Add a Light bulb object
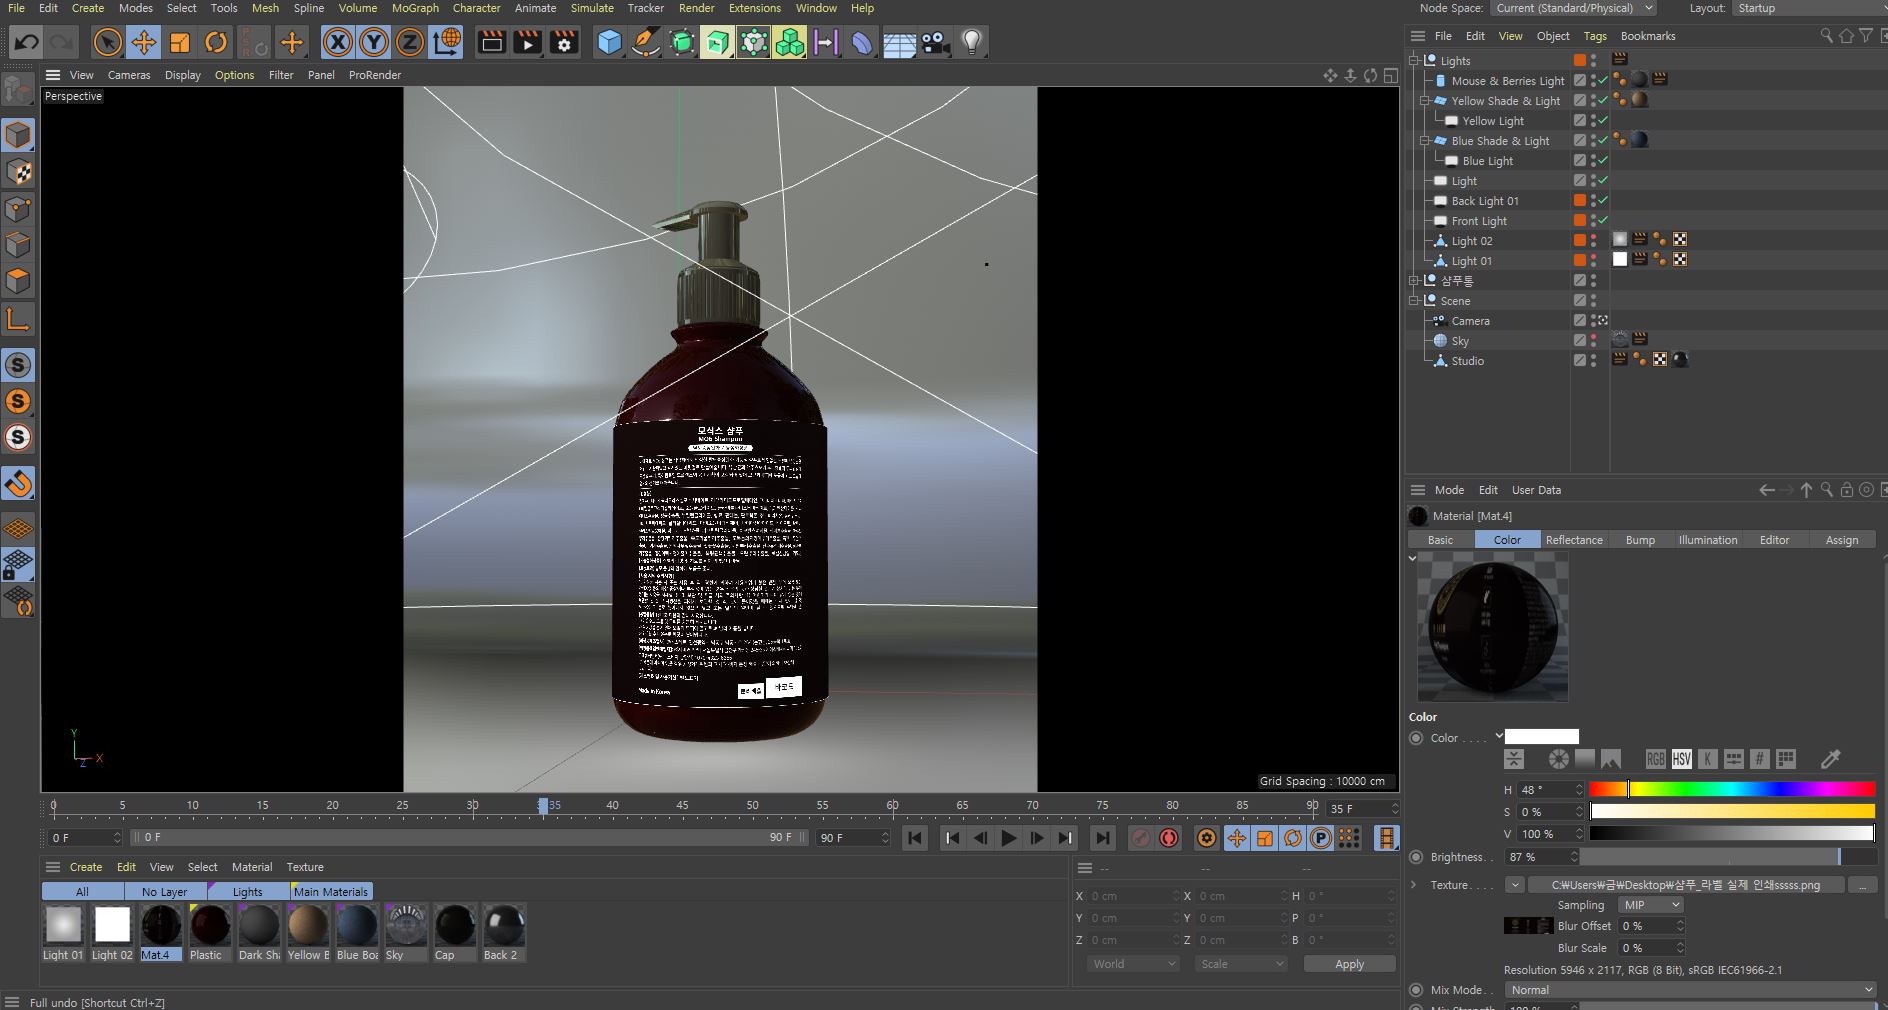Viewport: 1888px width, 1010px height. pos(972,42)
